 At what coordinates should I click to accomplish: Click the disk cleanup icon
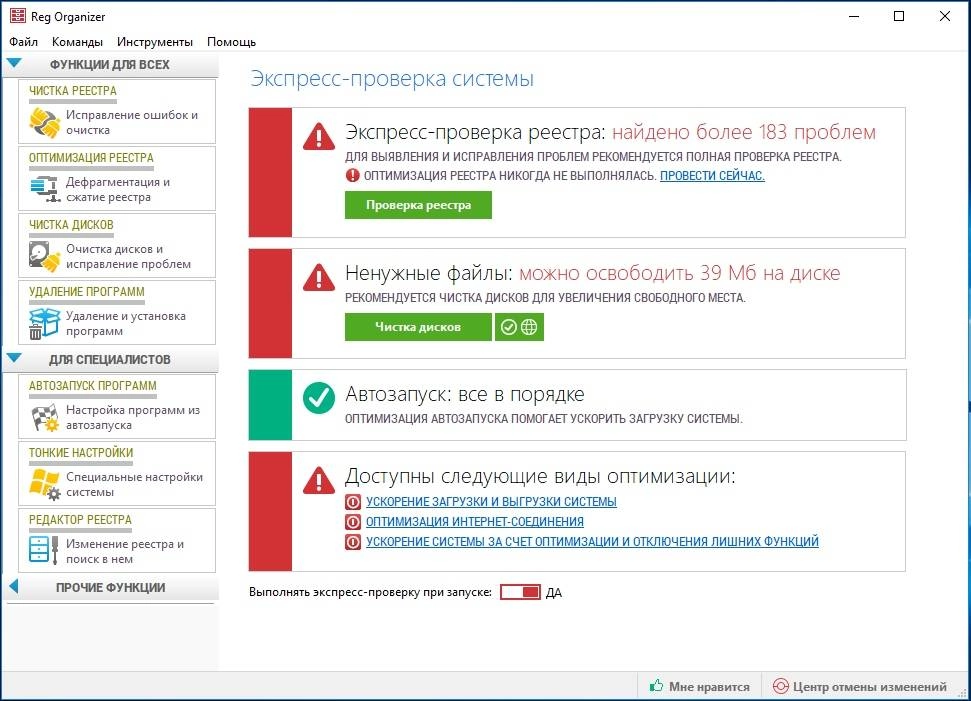pyautogui.click(x=45, y=256)
